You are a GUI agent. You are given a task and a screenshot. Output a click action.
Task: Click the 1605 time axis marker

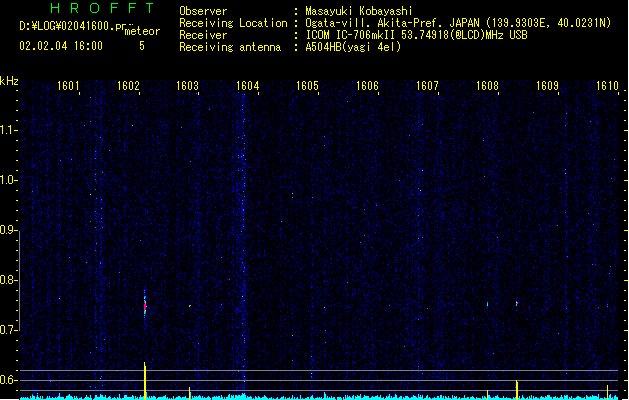pyautogui.click(x=307, y=86)
